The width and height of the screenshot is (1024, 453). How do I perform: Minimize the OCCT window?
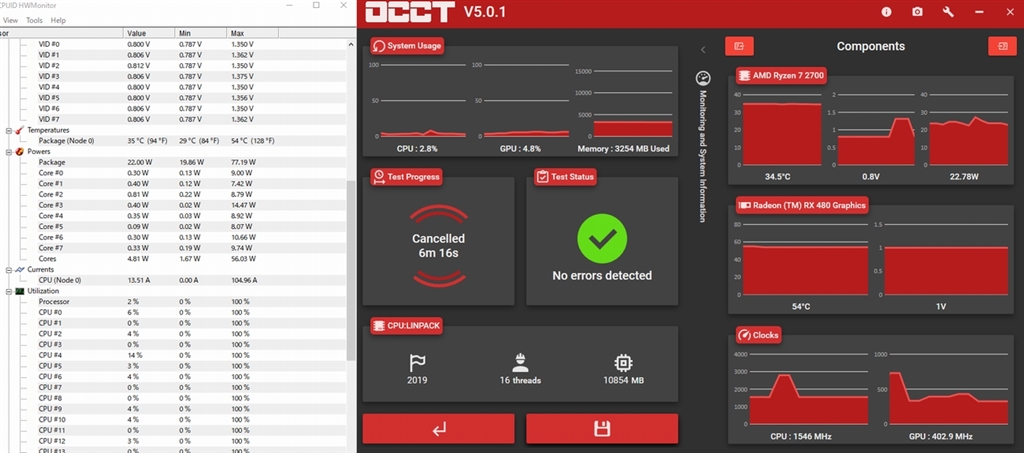[979, 12]
